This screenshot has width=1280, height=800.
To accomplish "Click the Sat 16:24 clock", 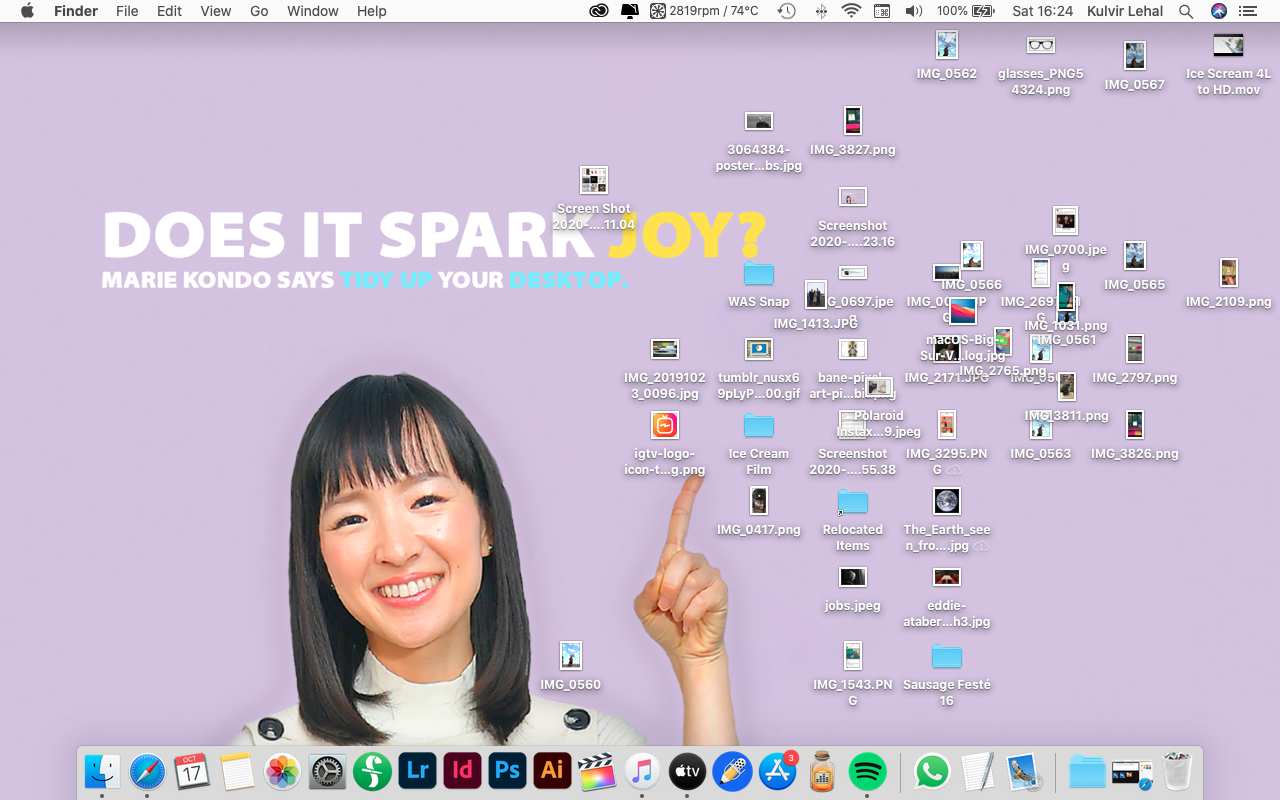I will pos(1042,11).
